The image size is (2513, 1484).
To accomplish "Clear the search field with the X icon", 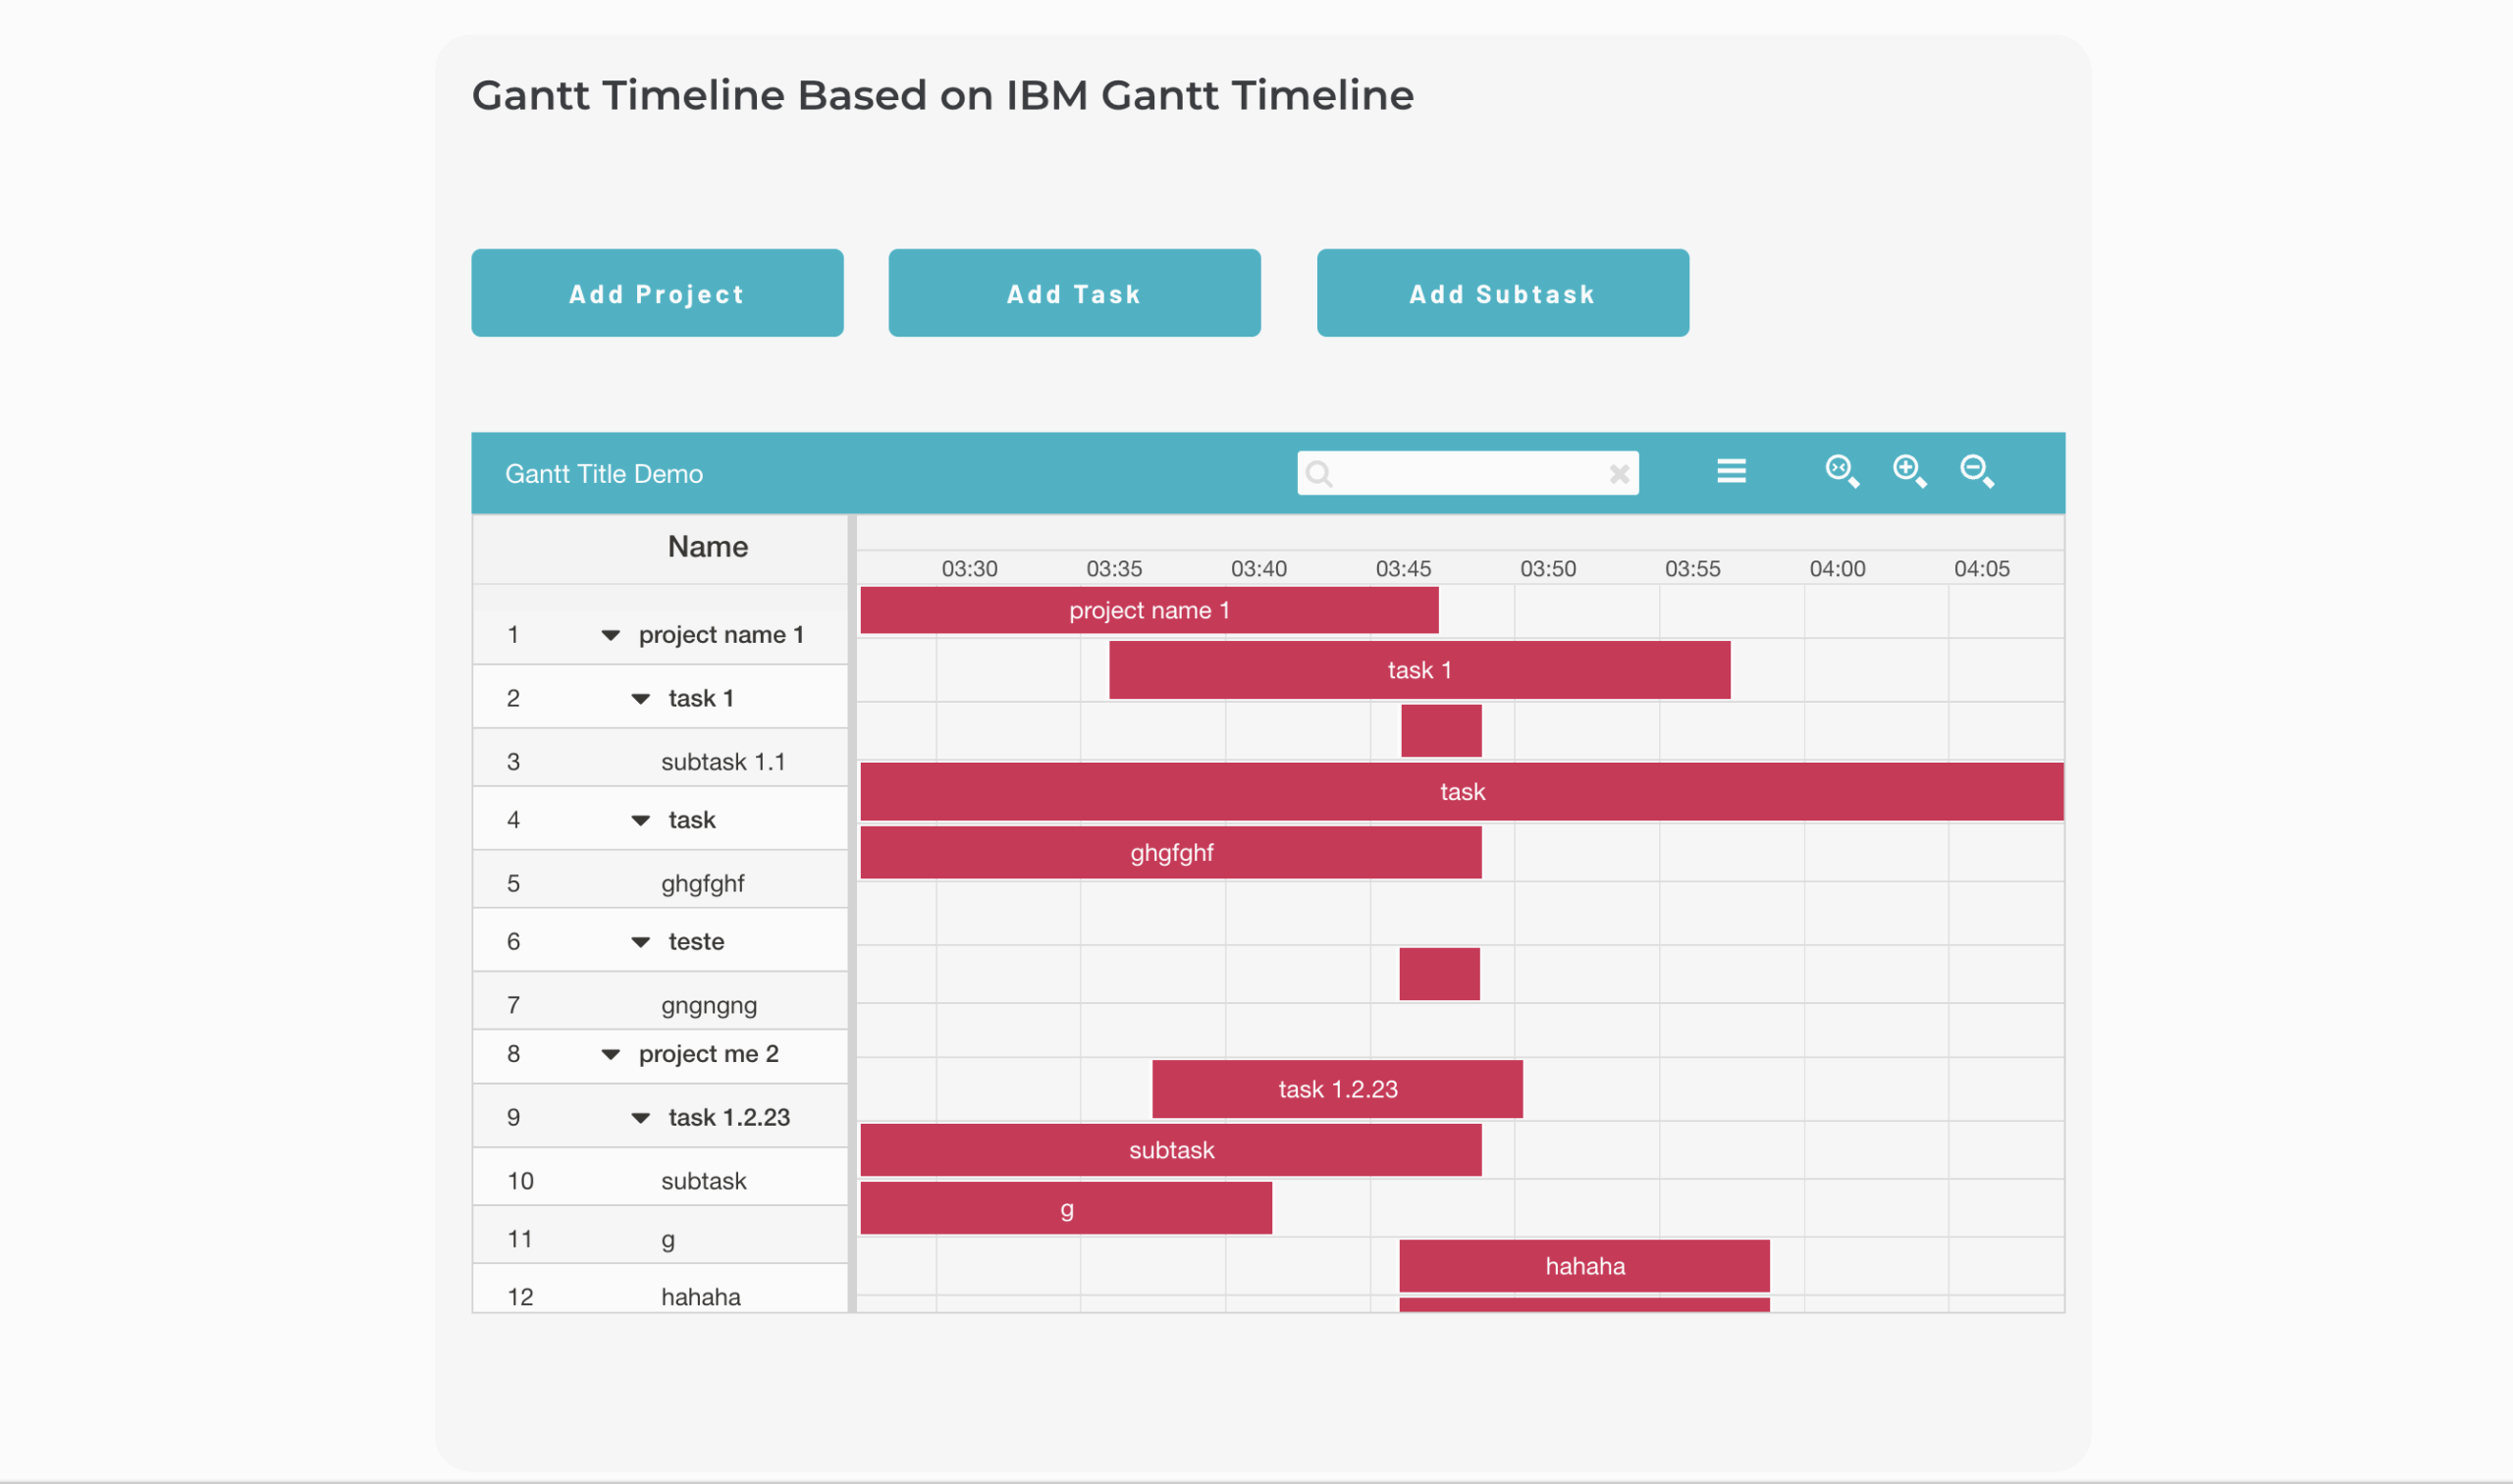I will [1619, 474].
